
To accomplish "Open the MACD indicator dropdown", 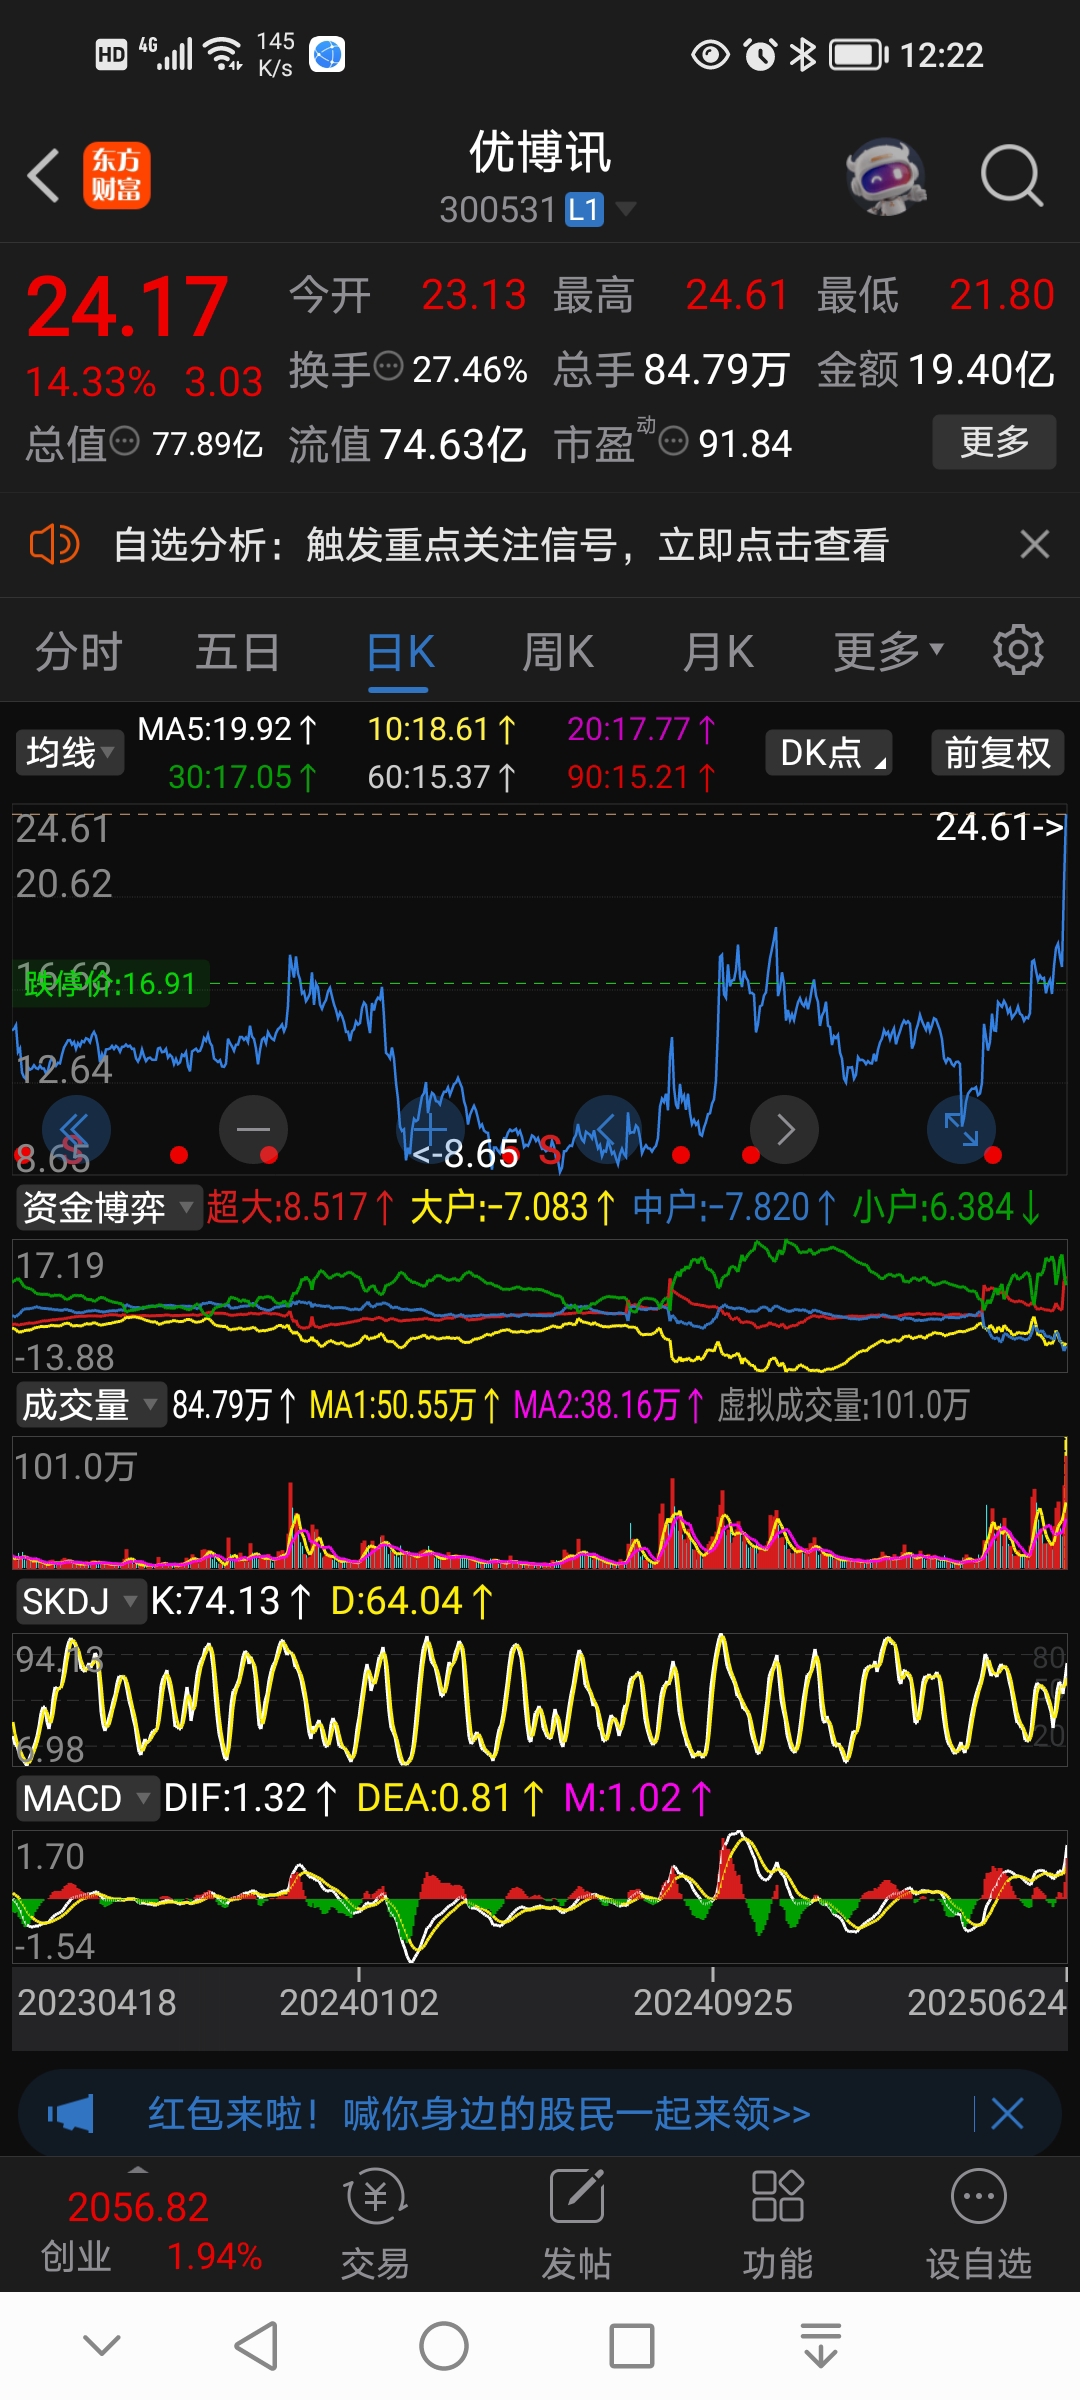I will 87,1798.
